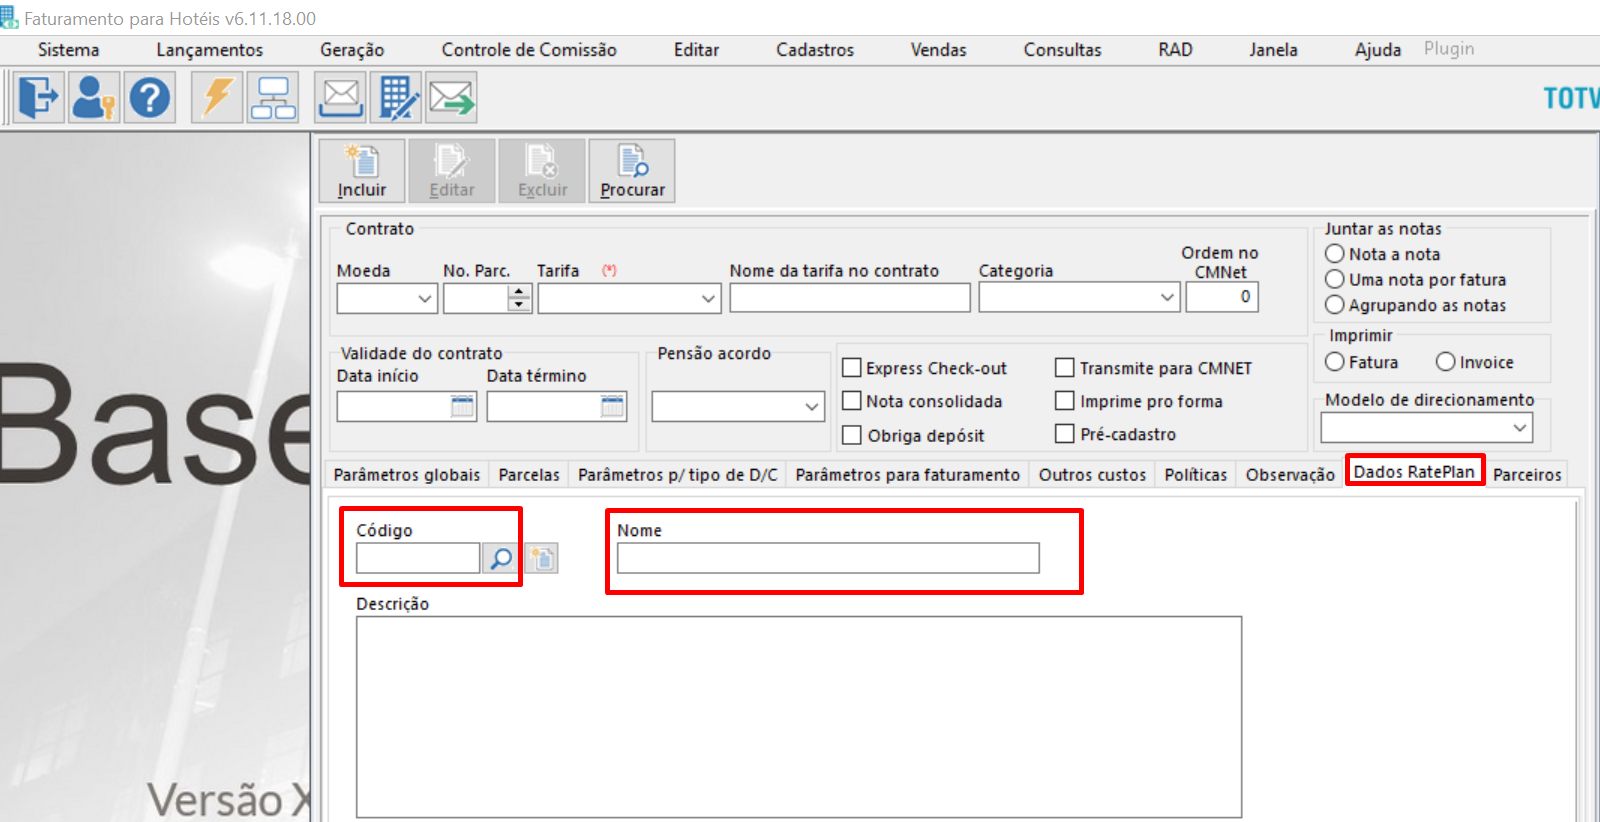Open Parâmetros p/ tipo de D/C tab

(x=677, y=475)
